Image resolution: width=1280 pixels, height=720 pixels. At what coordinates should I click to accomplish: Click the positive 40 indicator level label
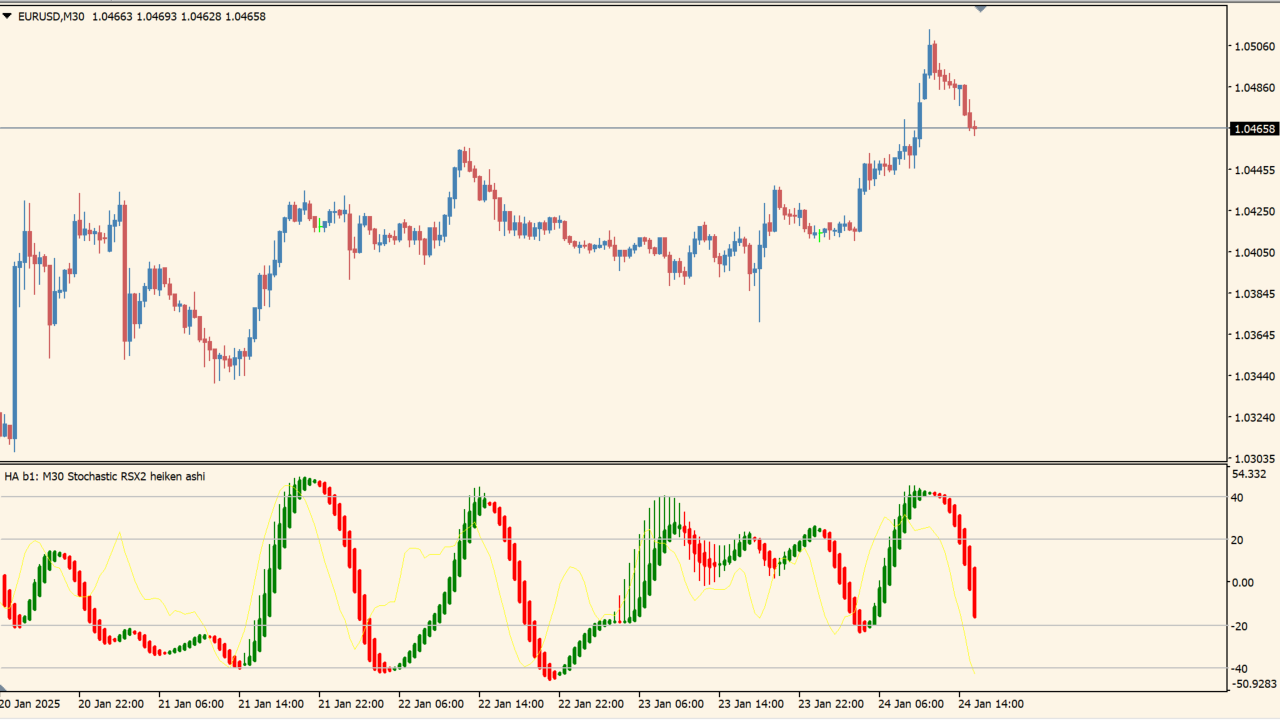[x=1237, y=497]
